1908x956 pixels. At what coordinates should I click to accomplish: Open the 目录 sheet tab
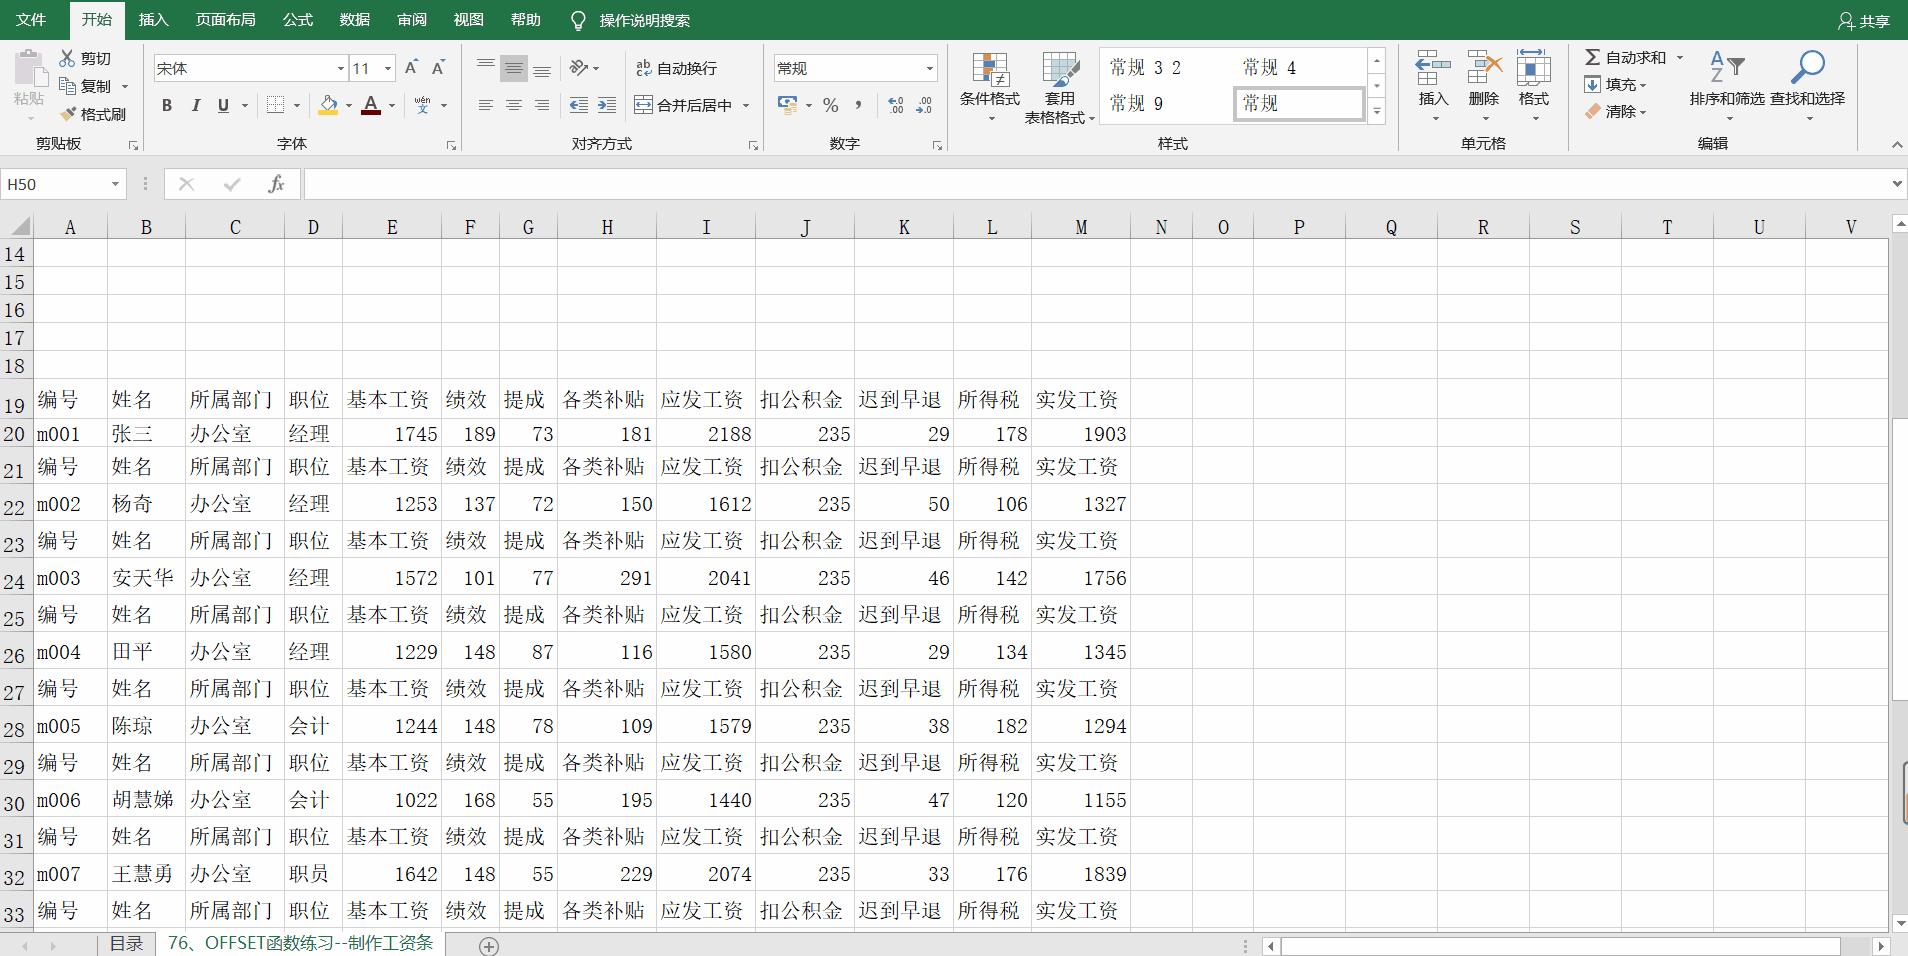pyautogui.click(x=126, y=942)
